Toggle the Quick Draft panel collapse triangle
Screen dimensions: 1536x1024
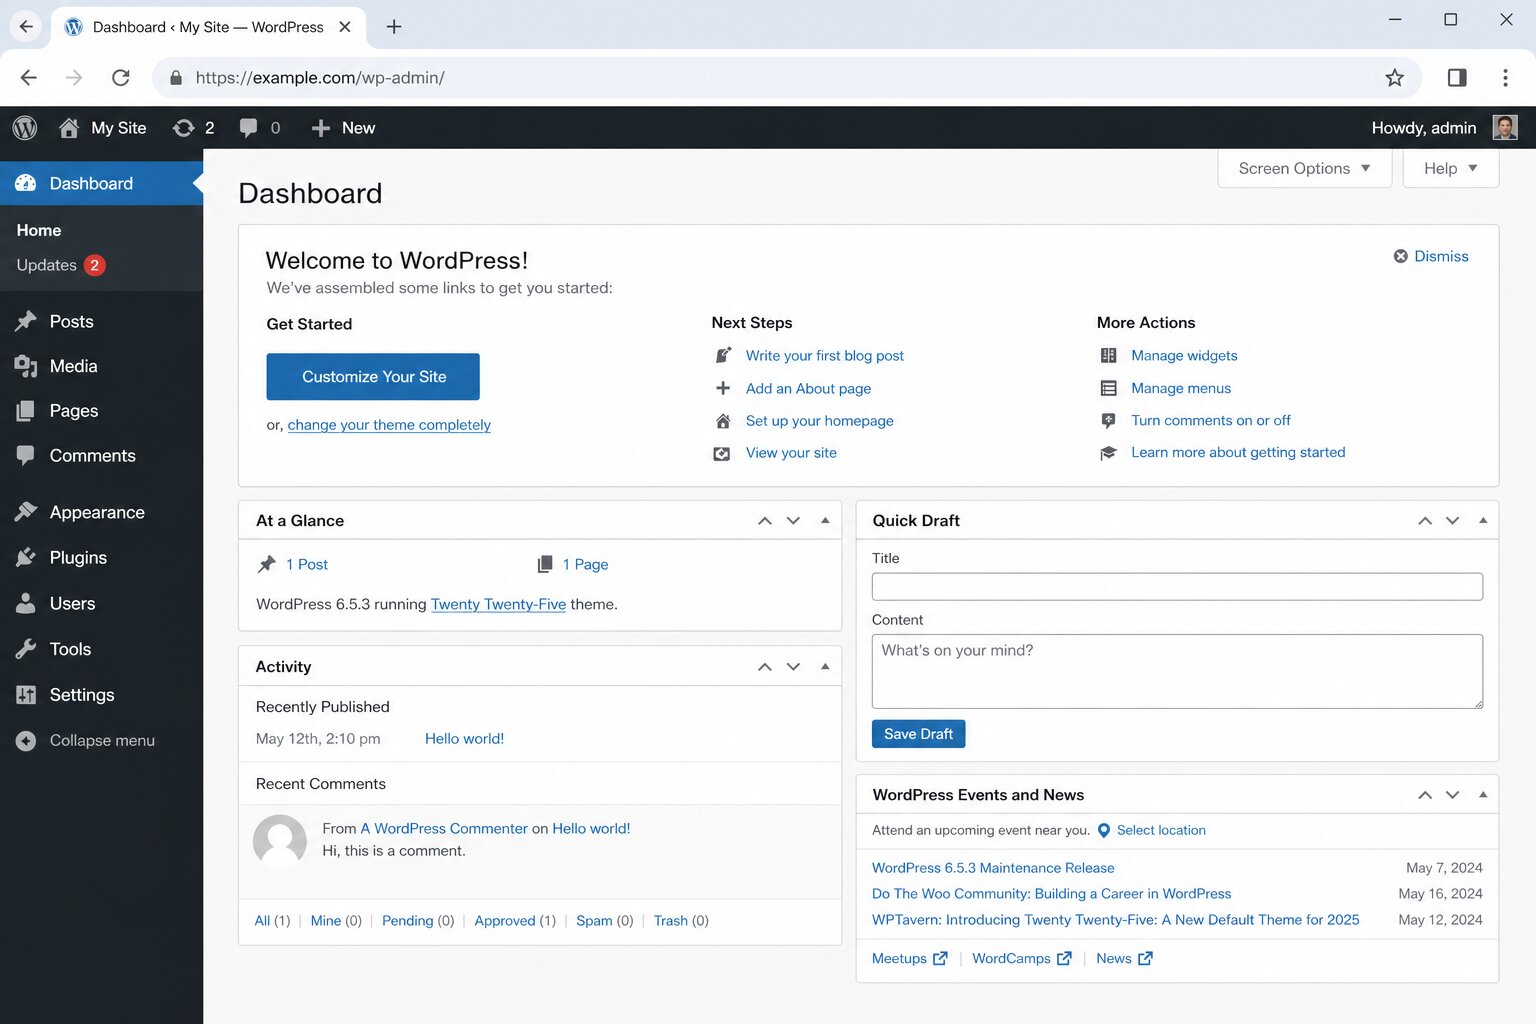pyautogui.click(x=1483, y=520)
